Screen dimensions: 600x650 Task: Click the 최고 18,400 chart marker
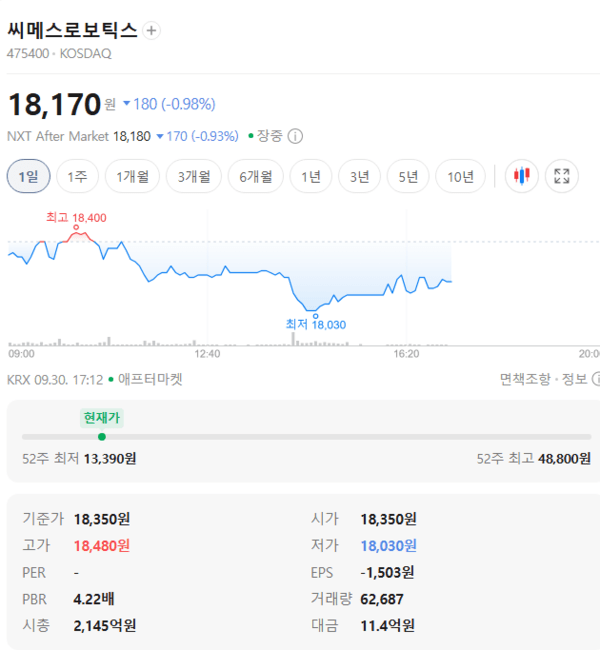[x=76, y=227]
